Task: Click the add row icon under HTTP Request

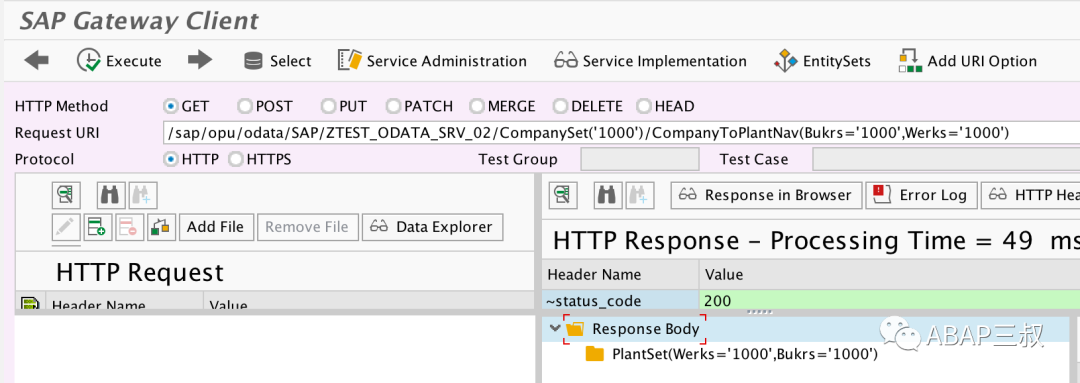Action: click(x=96, y=227)
